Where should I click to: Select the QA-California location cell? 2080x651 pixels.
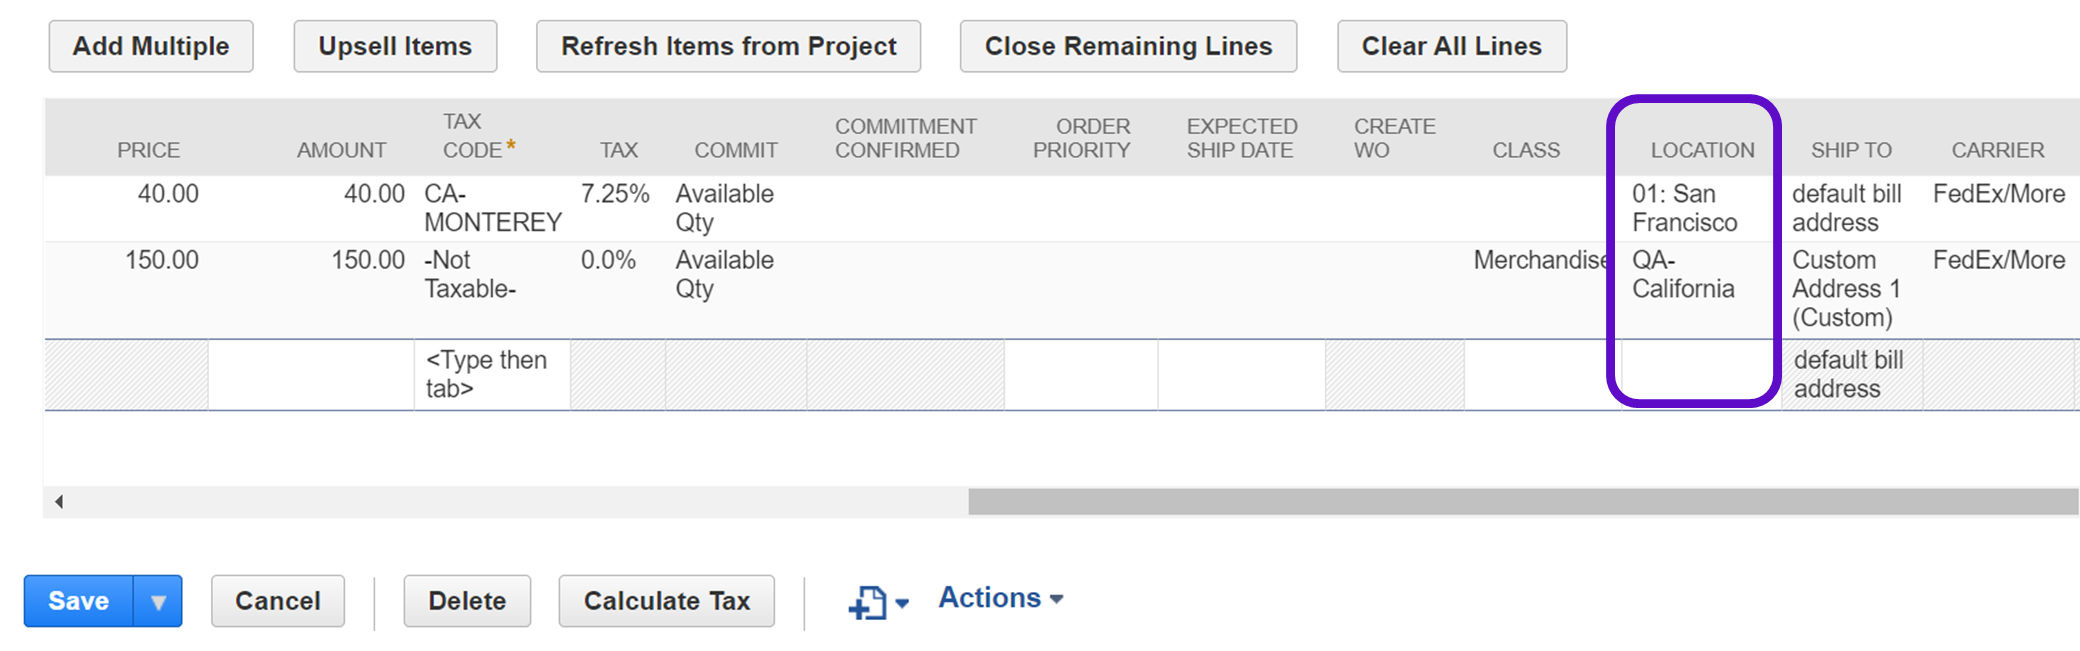pyautogui.click(x=1683, y=275)
